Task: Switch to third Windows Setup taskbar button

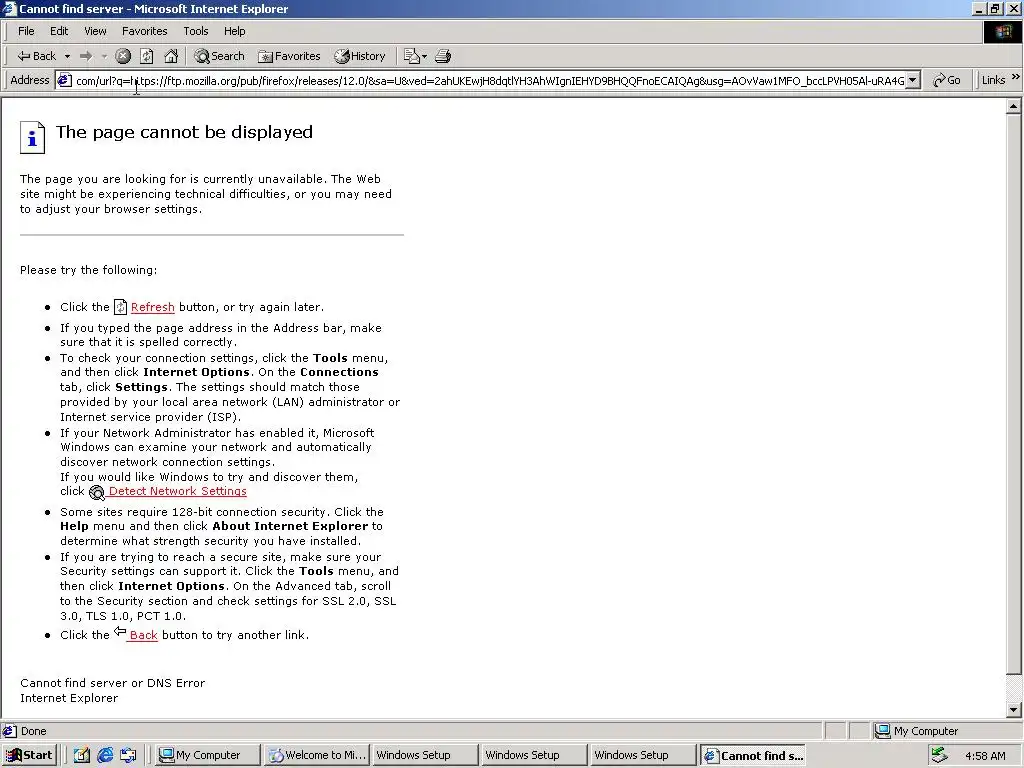Action: point(643,756)
